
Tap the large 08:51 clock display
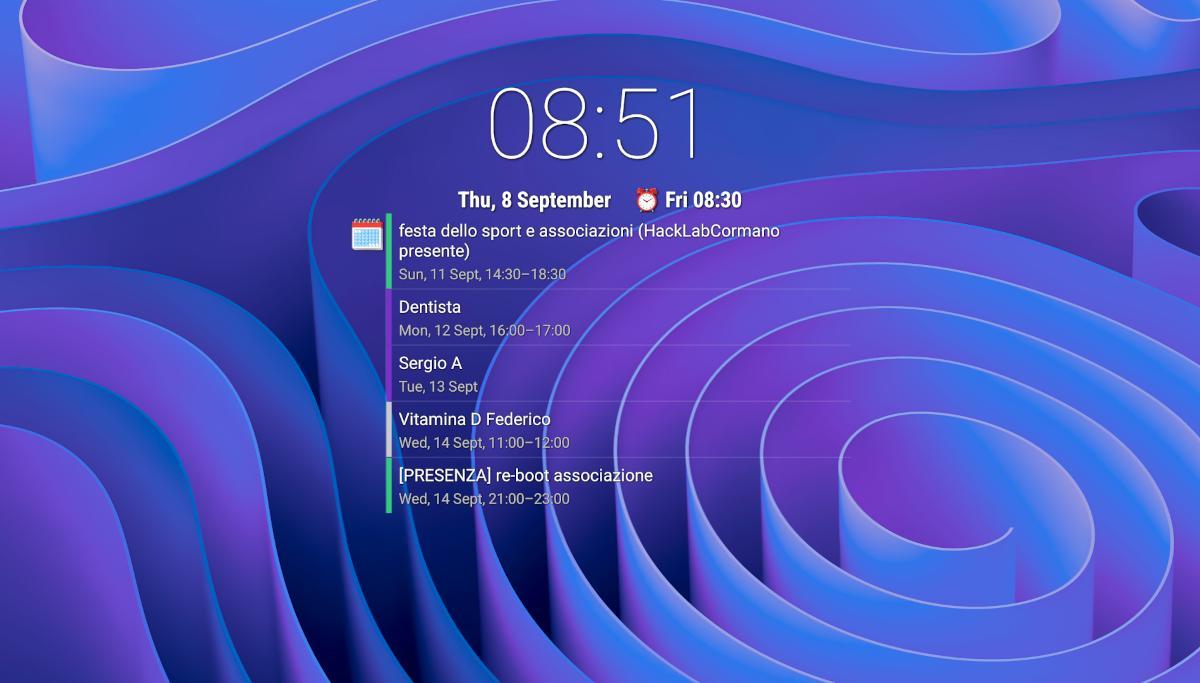point(594,124)
